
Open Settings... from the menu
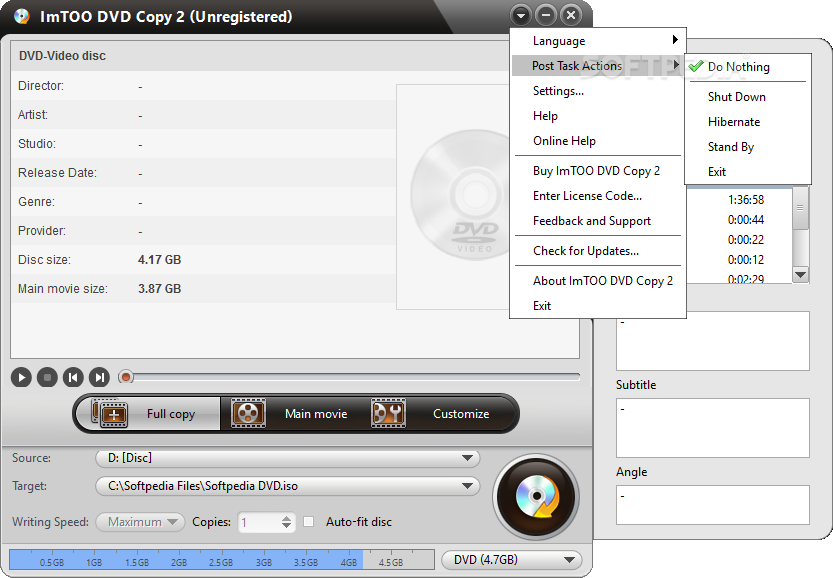click(598, 91)
